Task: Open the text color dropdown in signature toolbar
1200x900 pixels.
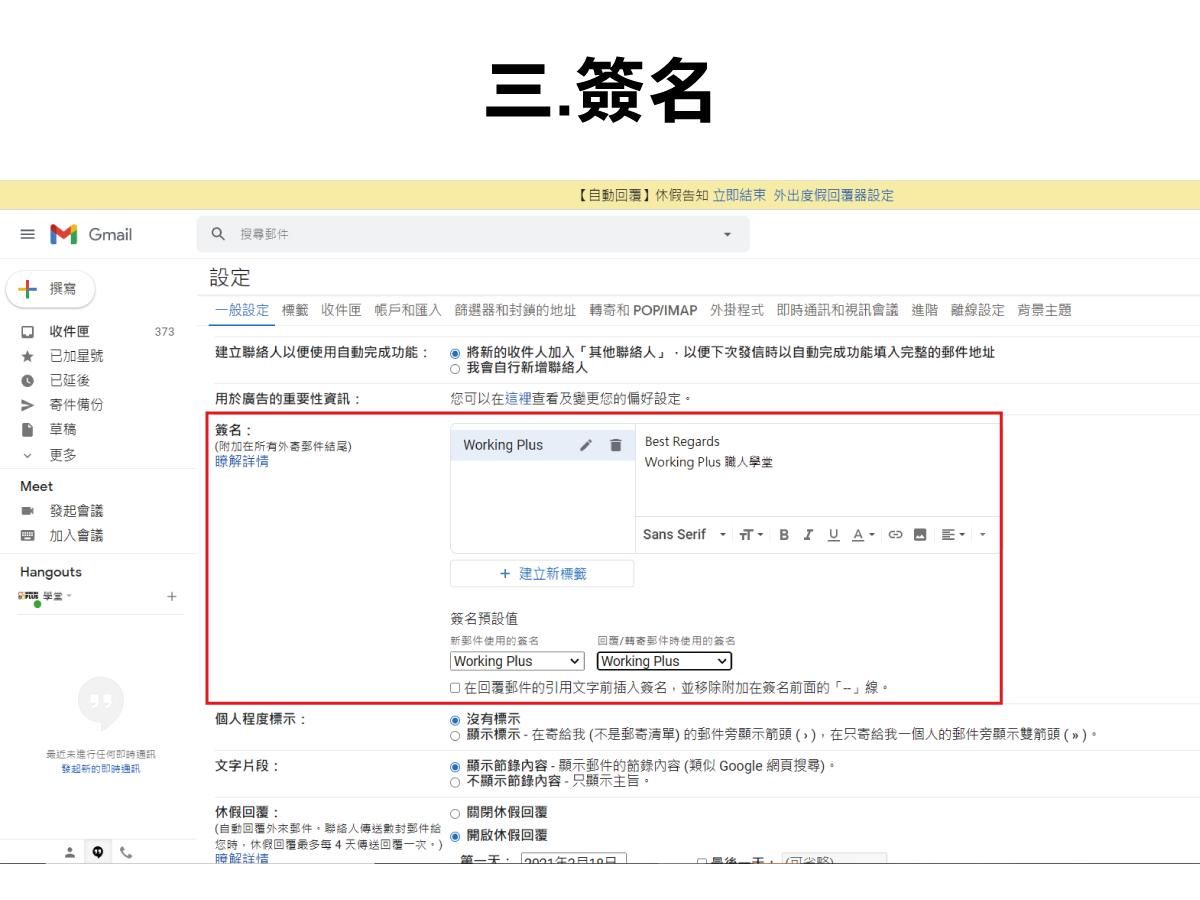Action: click(861, 534)
